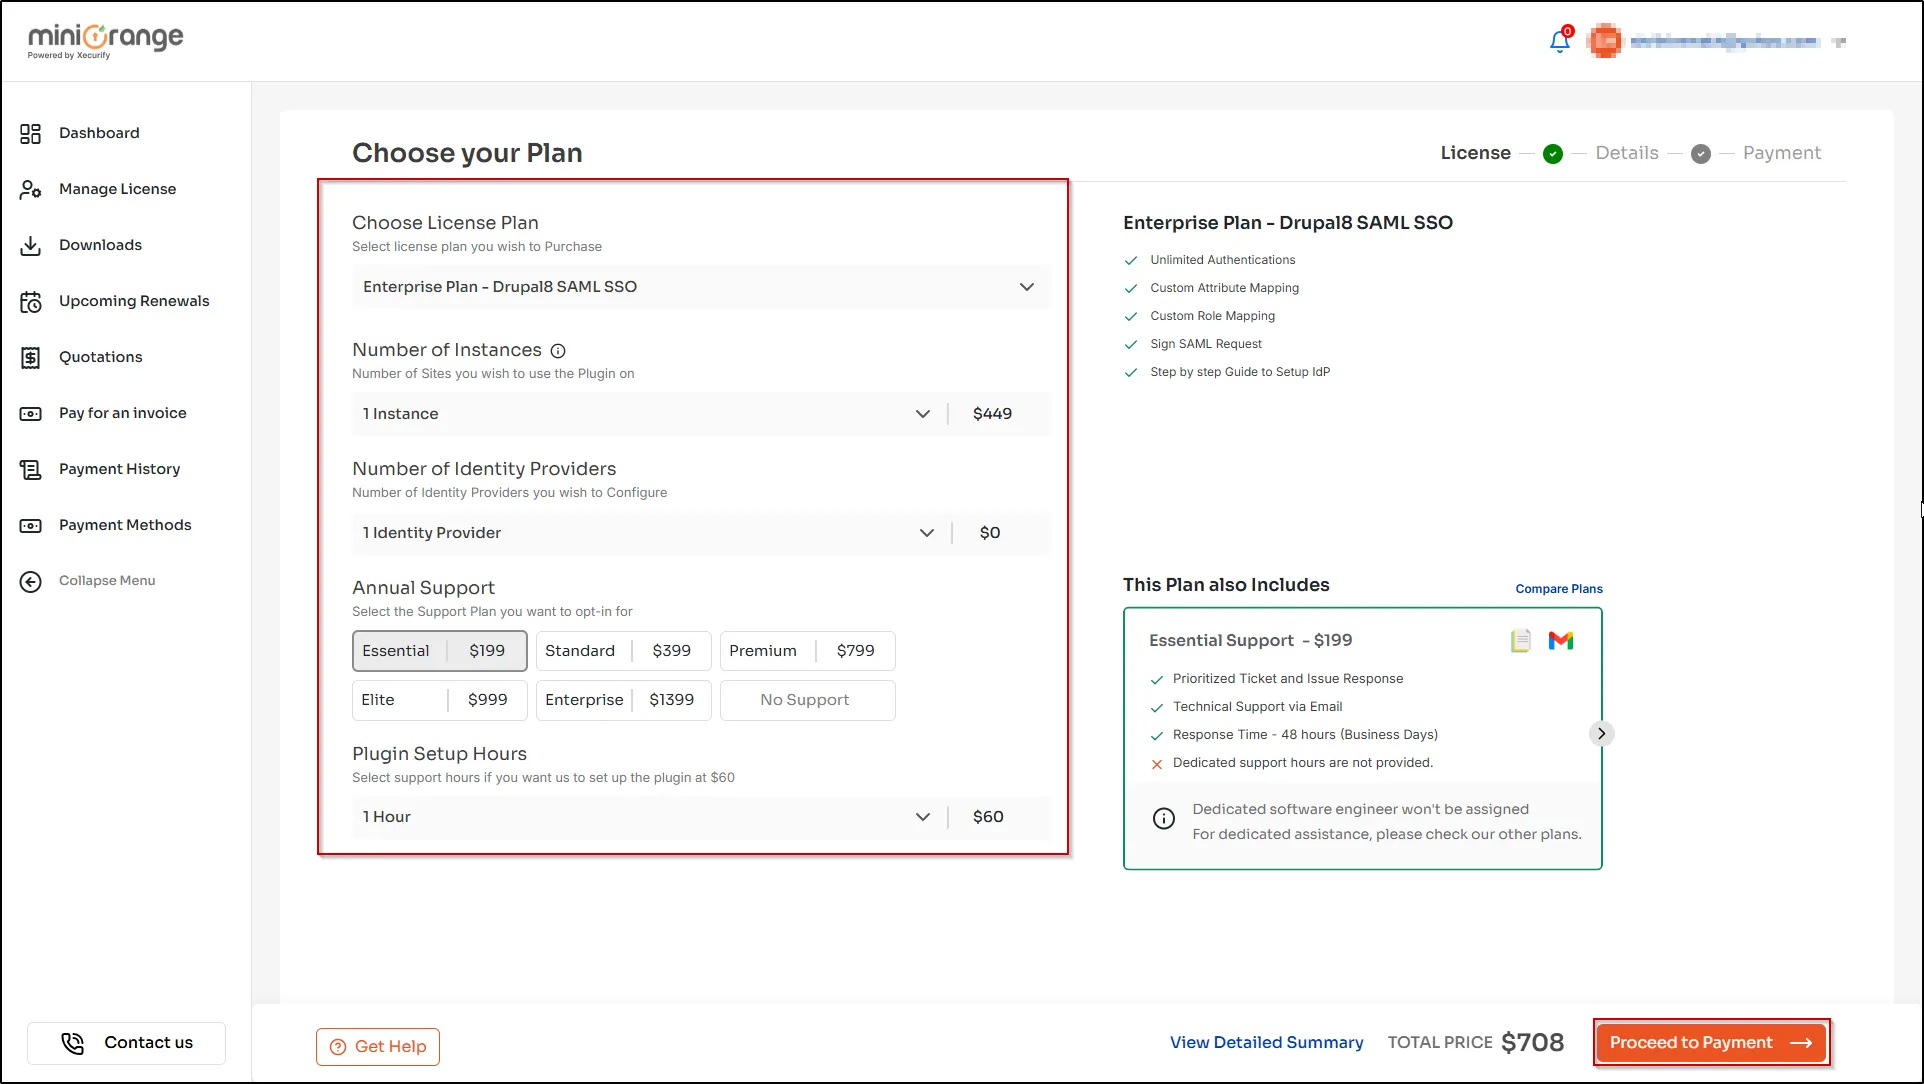Click the Collapse Menu arrow icon
Image resolution: width=1924 pixels, height=1084 pixels.
click(31, 581)
